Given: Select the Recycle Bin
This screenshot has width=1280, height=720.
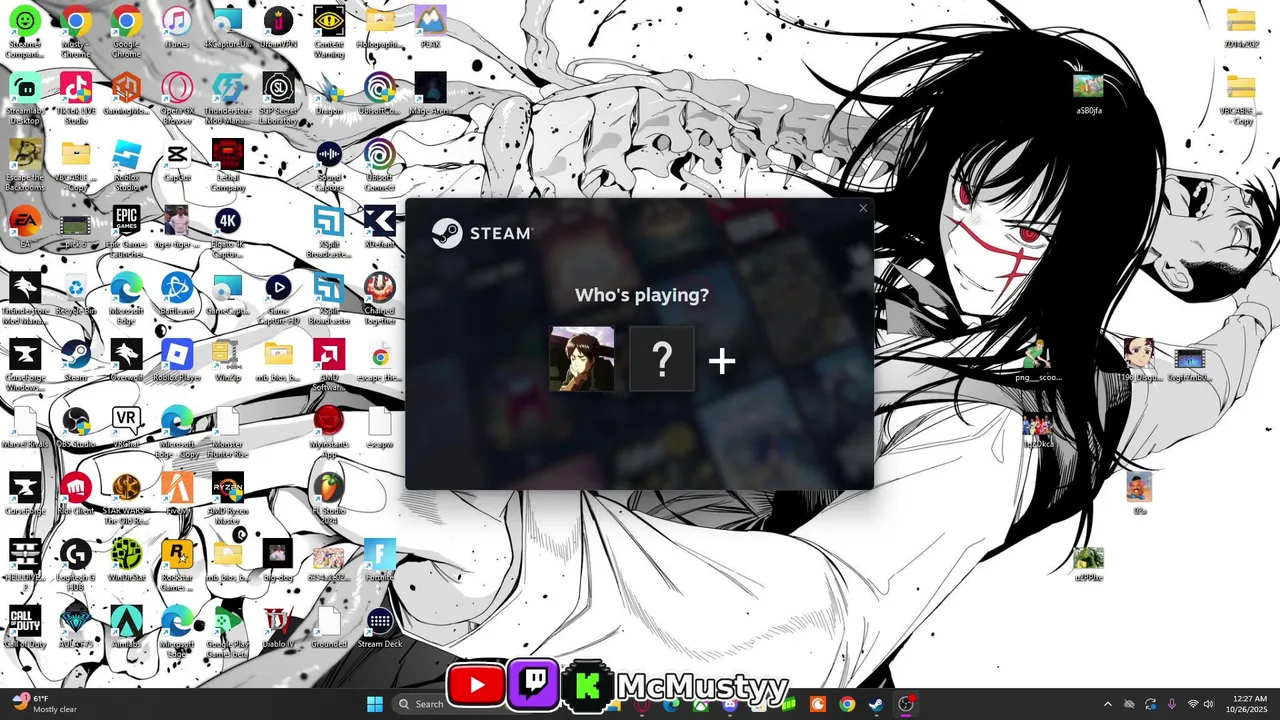Looking at the screenshot, I should point(76,294).
